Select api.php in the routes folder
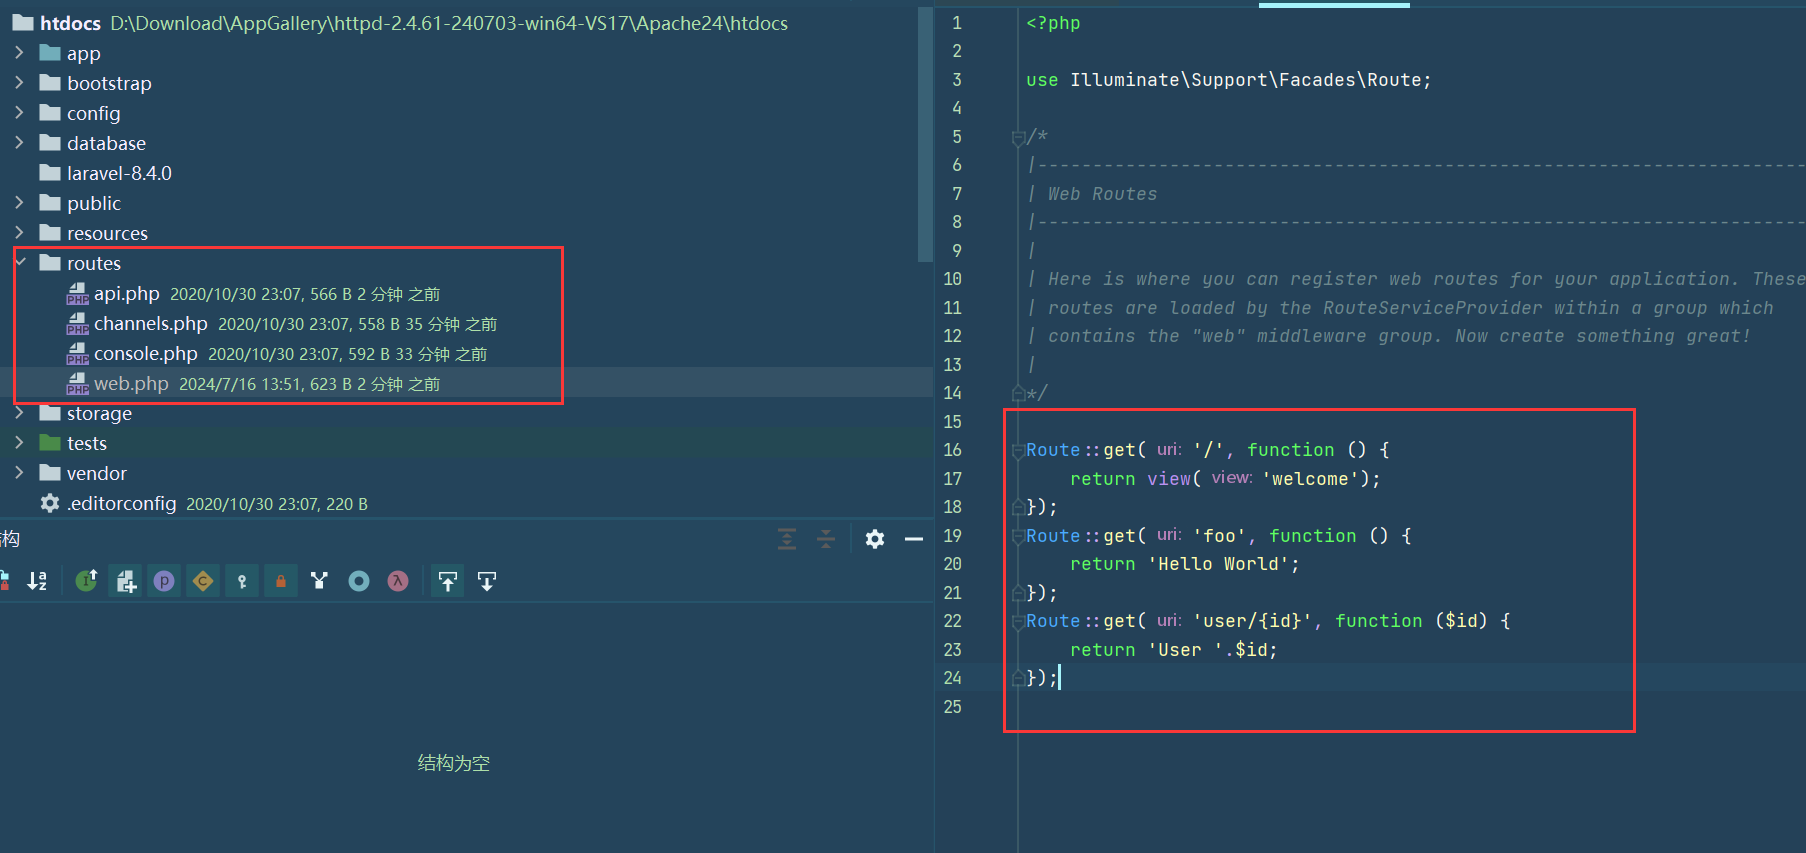 tap(127, 294)
